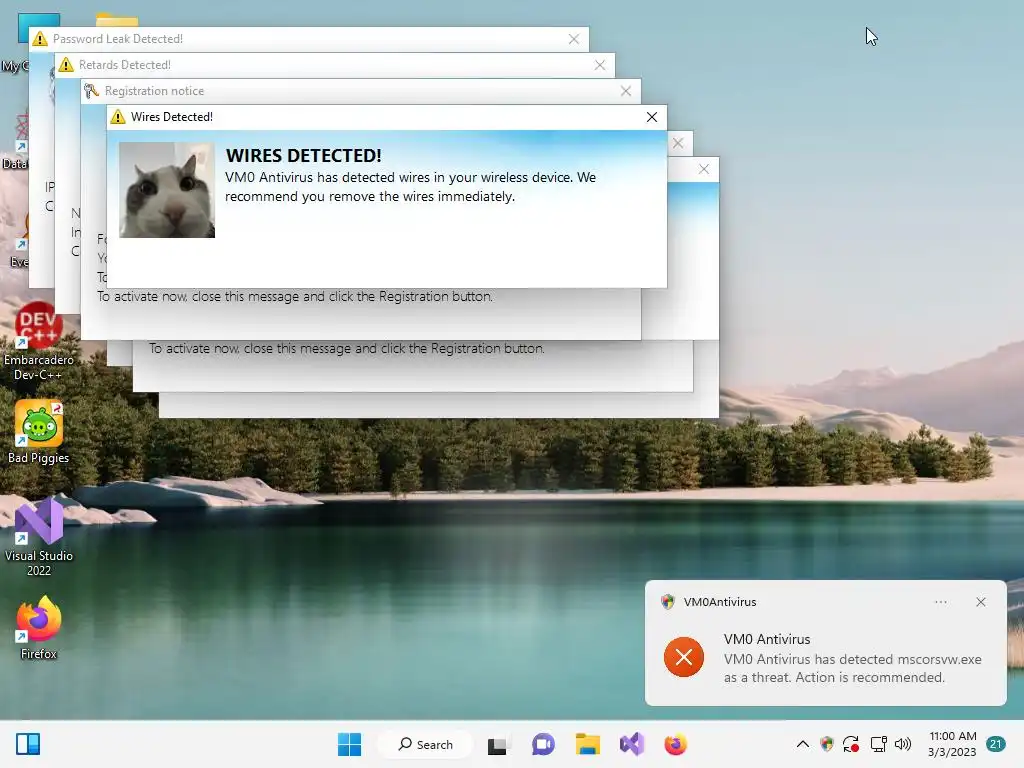Viewport: 1024px width, 768px height.
Task: Show hidden system tray icons
Action: coord(803,744)
